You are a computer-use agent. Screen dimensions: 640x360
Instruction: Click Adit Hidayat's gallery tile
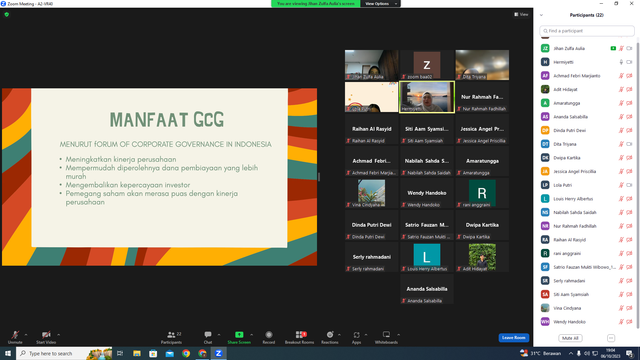482,257
